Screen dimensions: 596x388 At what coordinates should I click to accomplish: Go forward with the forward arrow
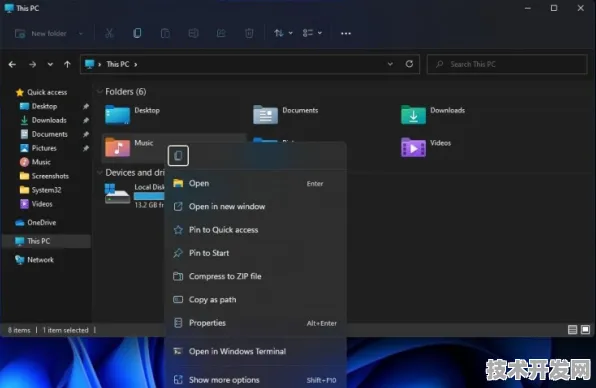tap(33, 65)
